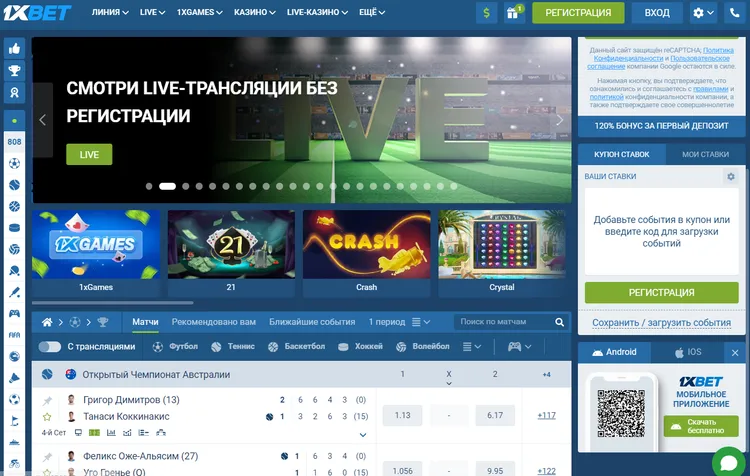Viewport: 750px width, 476px height.
Task: Open the Crash game thumbnail
Action: pos(366,254)
